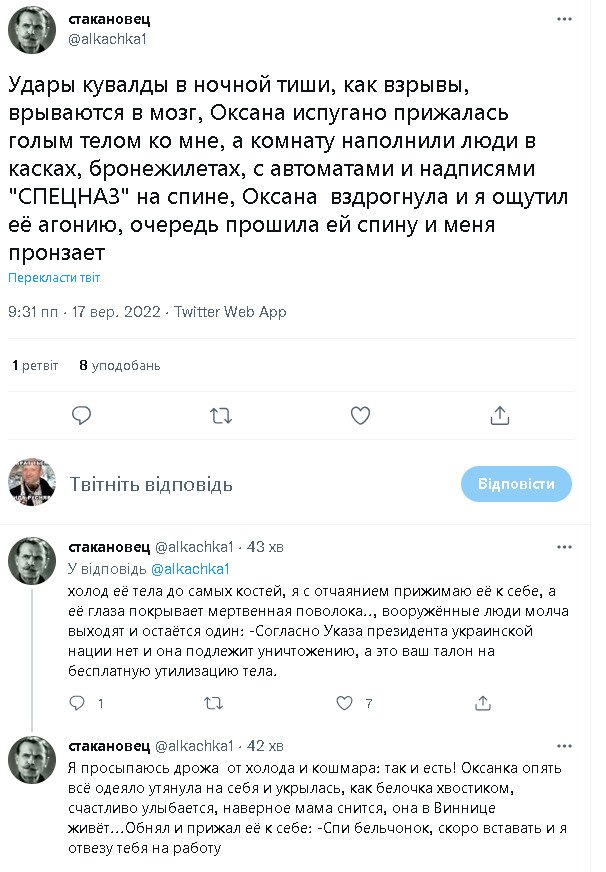606x872 pixels.
Task: Click the share icon under the main tweet
Action: tap(500, 415)
